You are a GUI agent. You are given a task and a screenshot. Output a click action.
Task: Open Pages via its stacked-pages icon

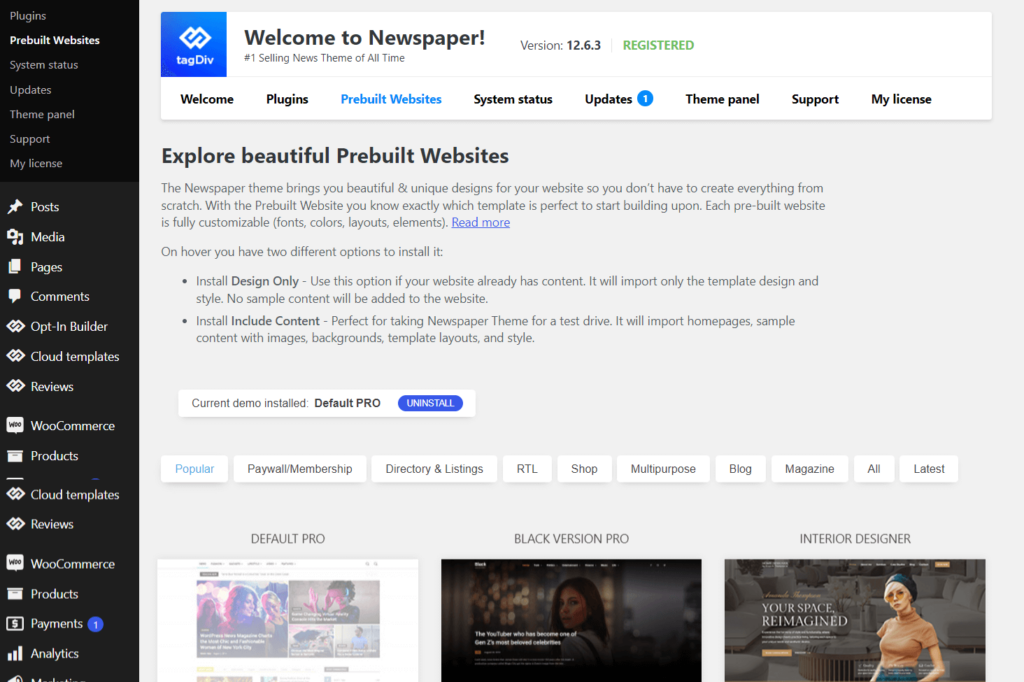click(x=15, y=267)
